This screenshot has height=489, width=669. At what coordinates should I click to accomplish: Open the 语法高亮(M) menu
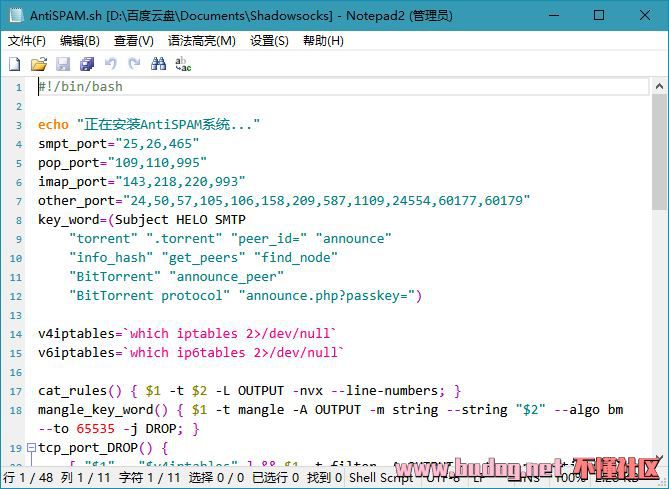(x=201, y=41)
